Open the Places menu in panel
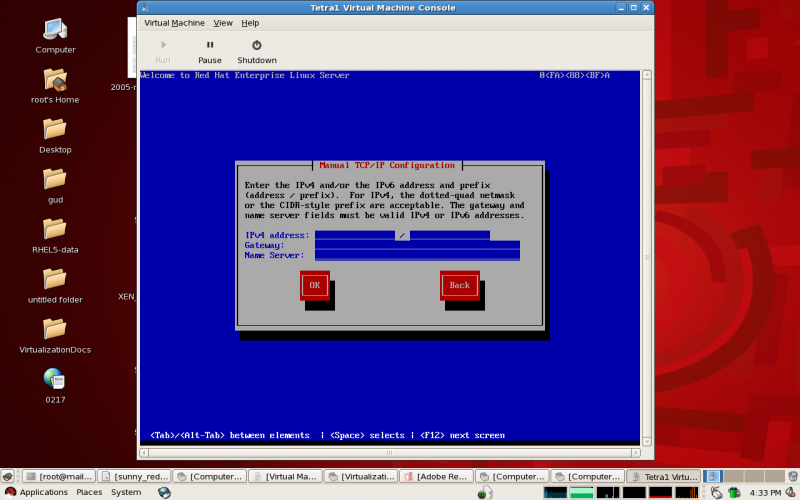Image resolution: width=800 pixels, height=500 pixels. point(89,492)
